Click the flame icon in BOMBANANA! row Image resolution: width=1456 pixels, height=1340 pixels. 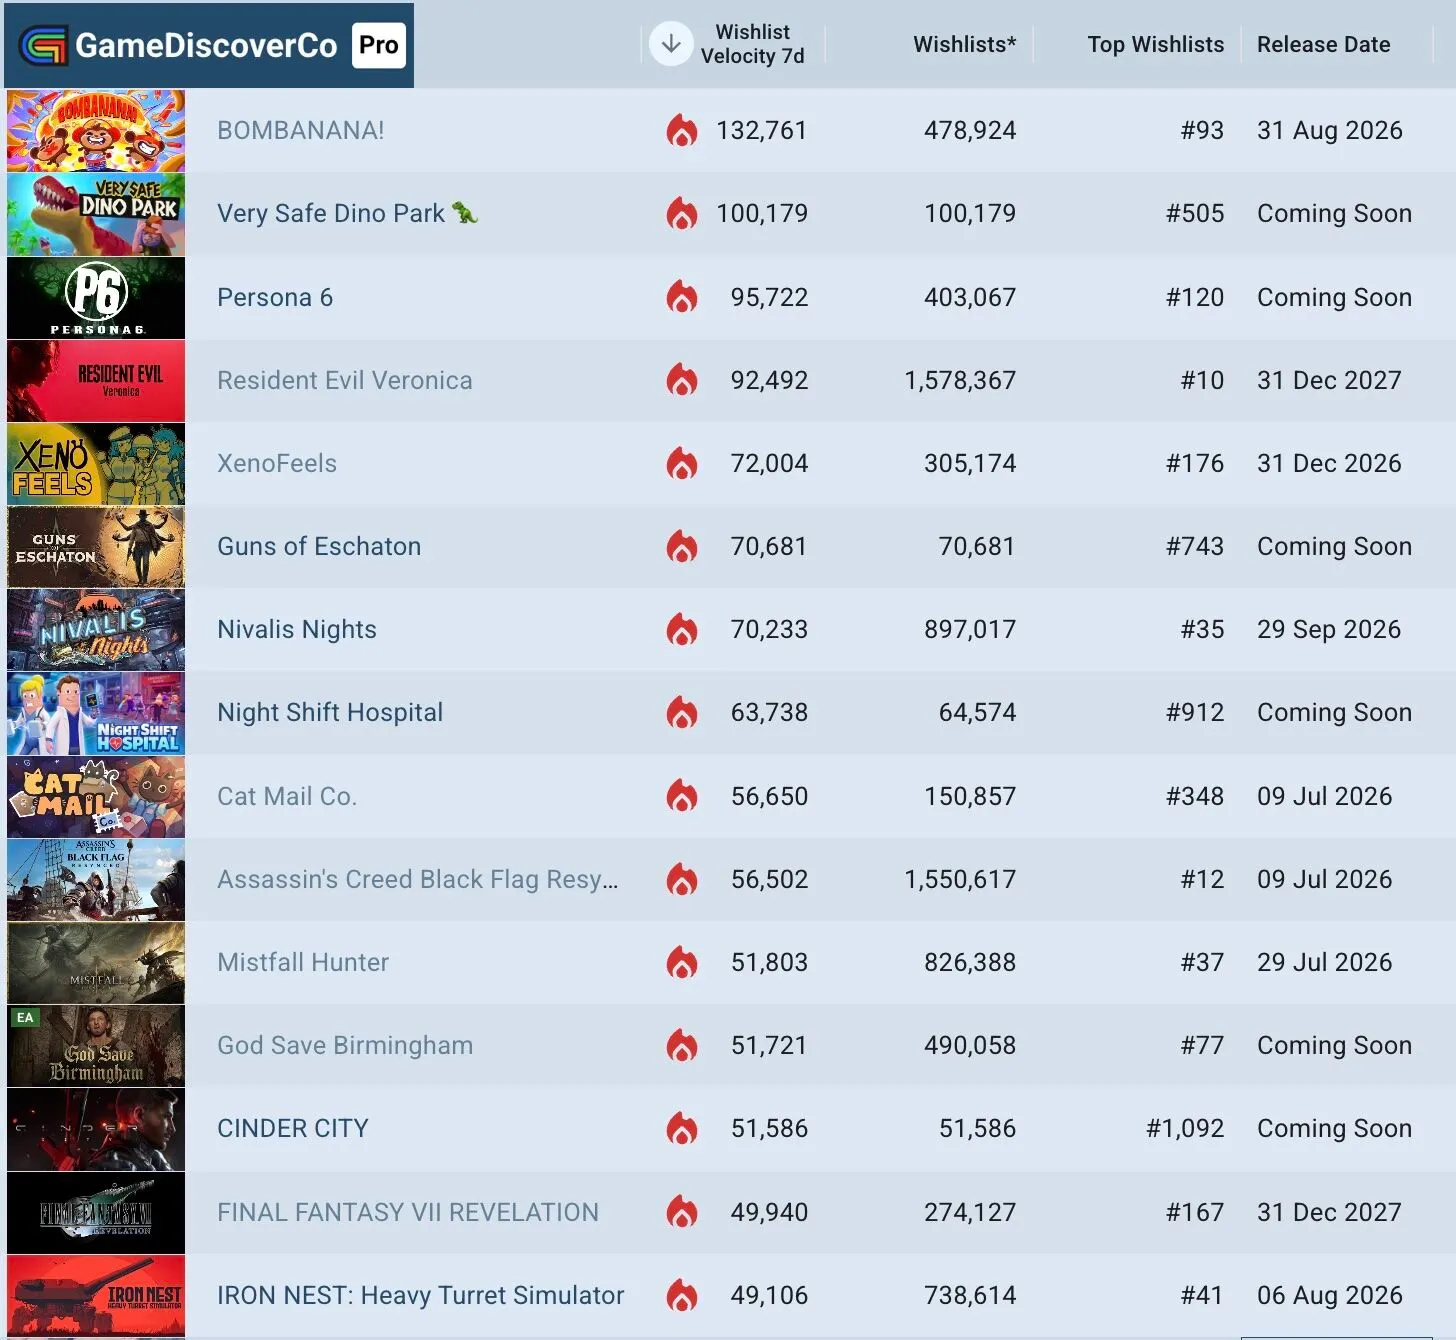(x=682, y=130)
